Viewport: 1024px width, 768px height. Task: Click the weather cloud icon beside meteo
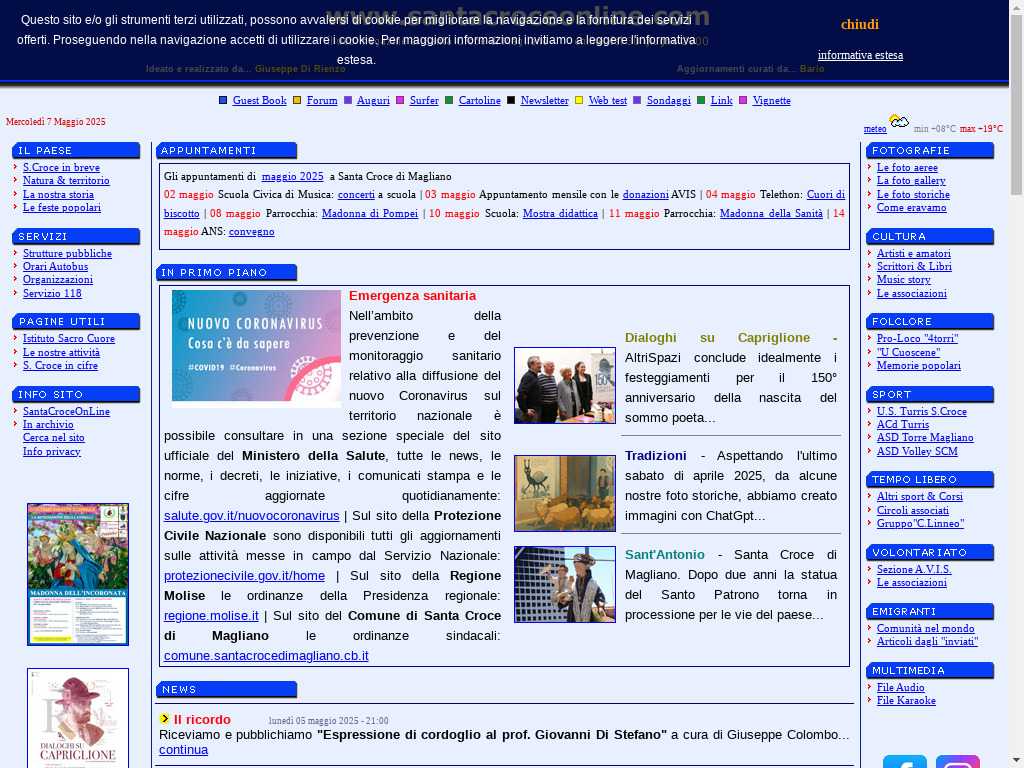899,121
